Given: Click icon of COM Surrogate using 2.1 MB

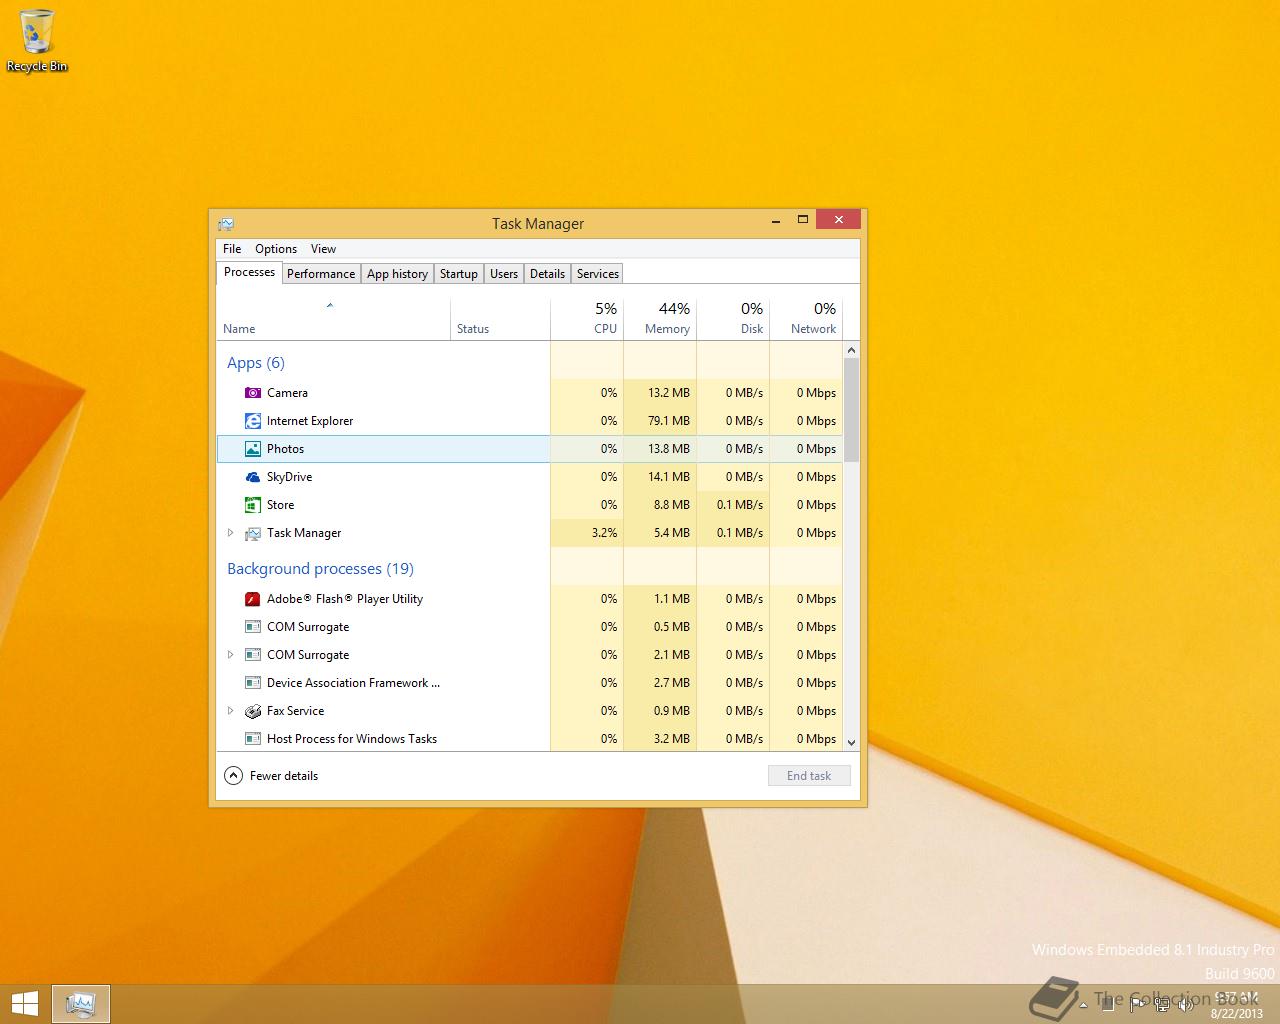Looking at the screenshot, I should coord(253,655).
